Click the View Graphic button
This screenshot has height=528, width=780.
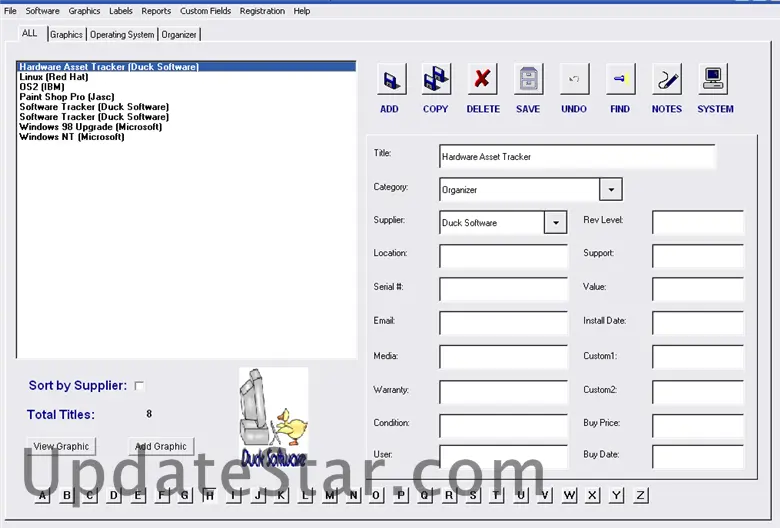click(x=61, y=446)
